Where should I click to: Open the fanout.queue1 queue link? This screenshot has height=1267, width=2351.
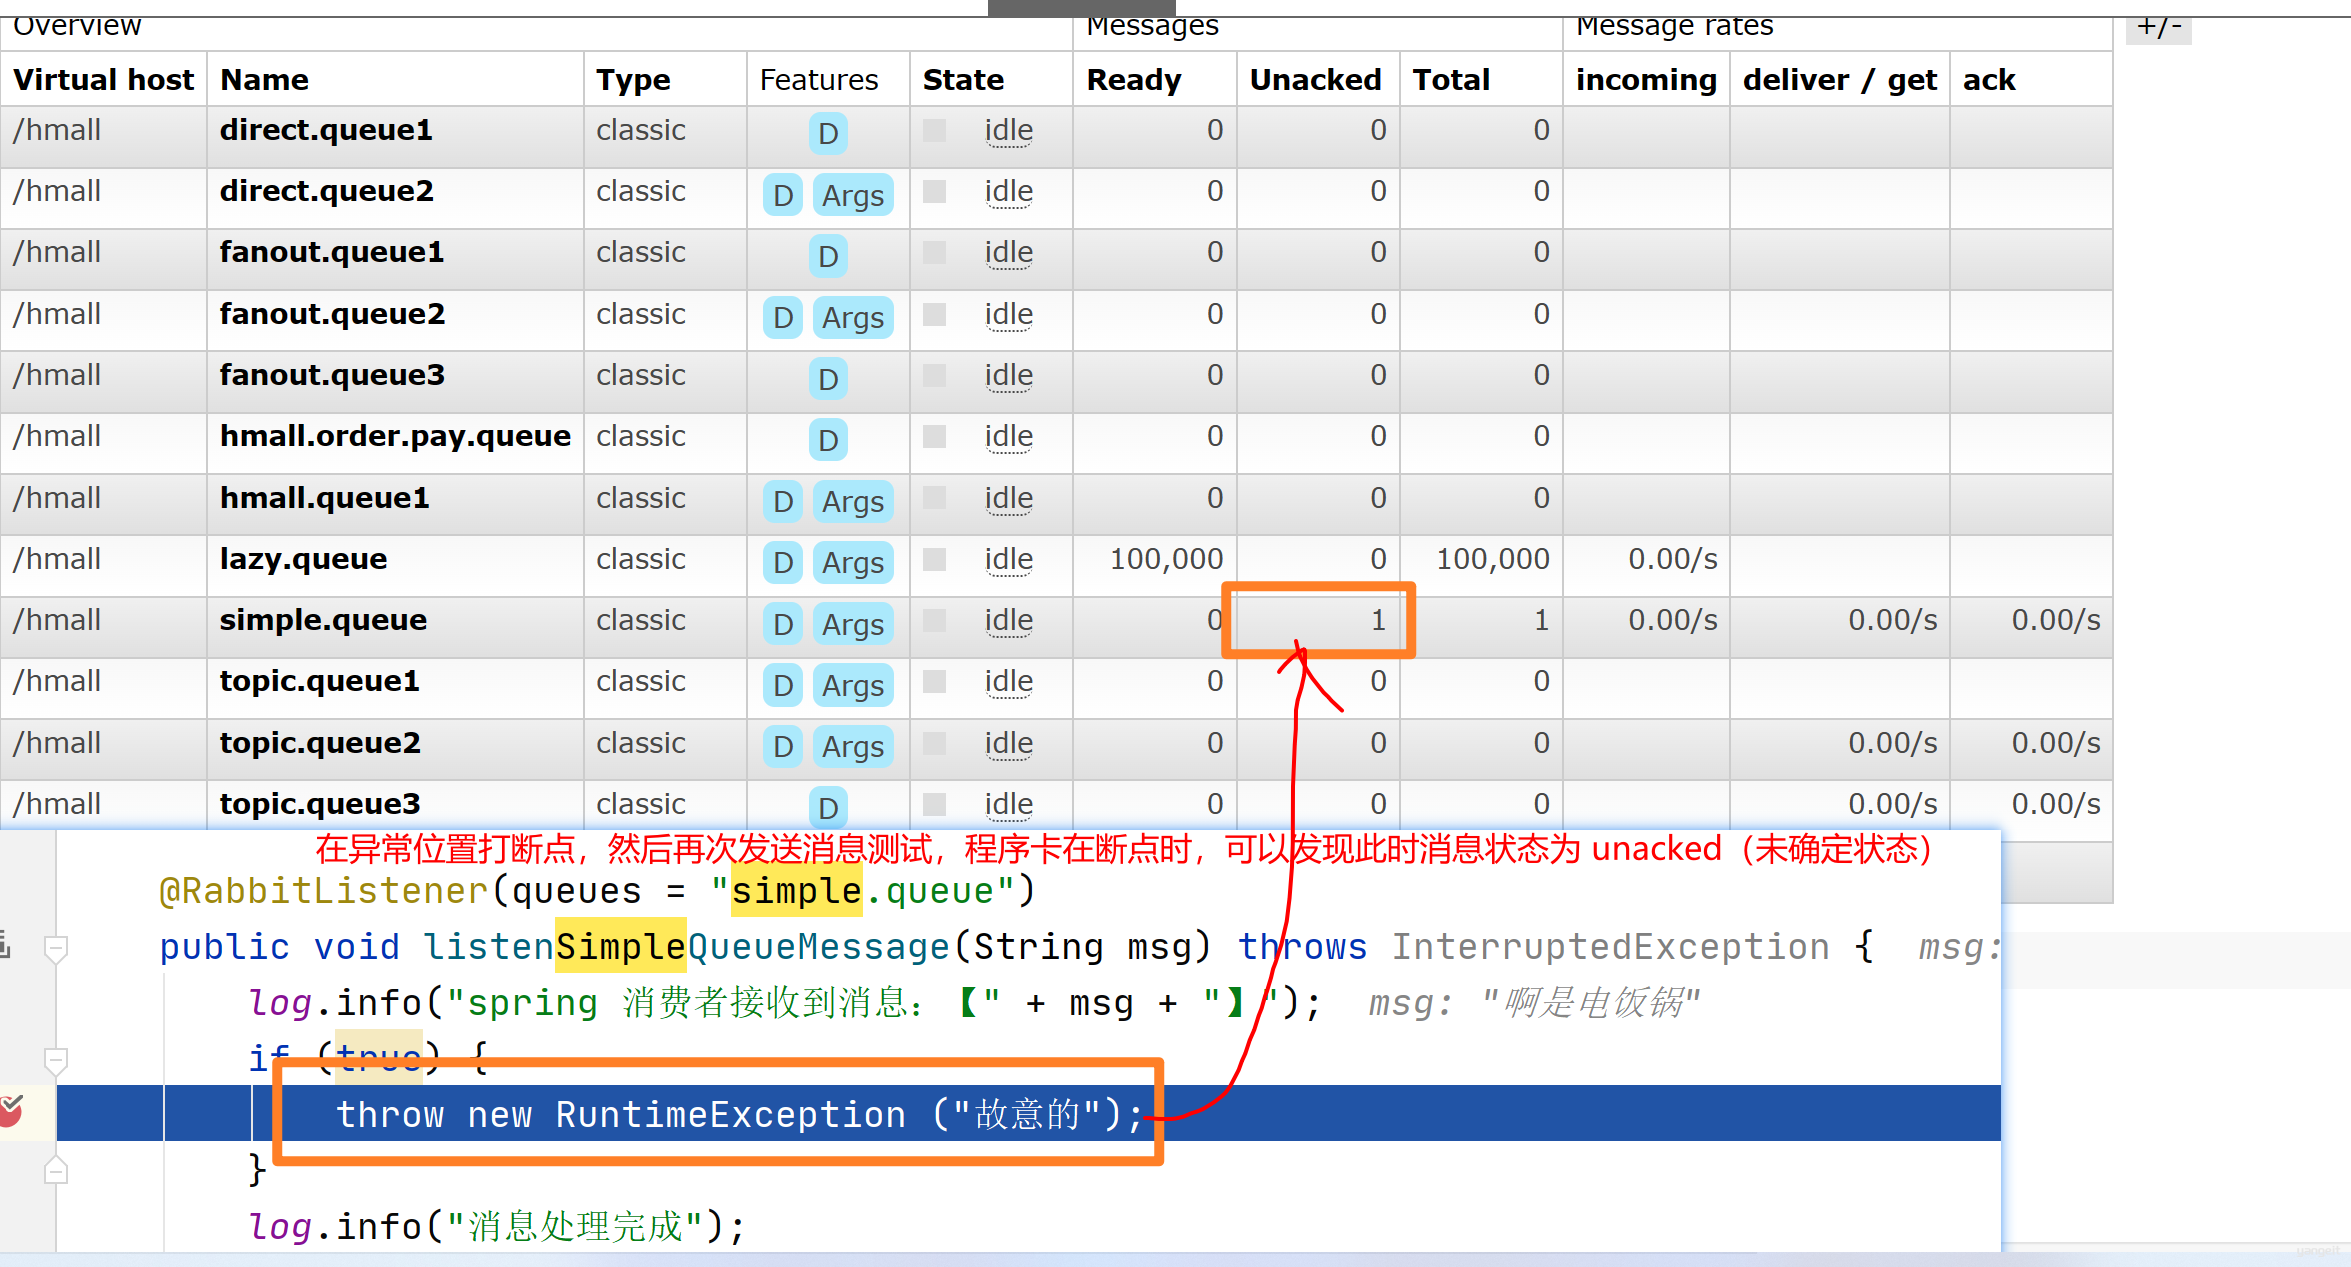tap(332, 253)
